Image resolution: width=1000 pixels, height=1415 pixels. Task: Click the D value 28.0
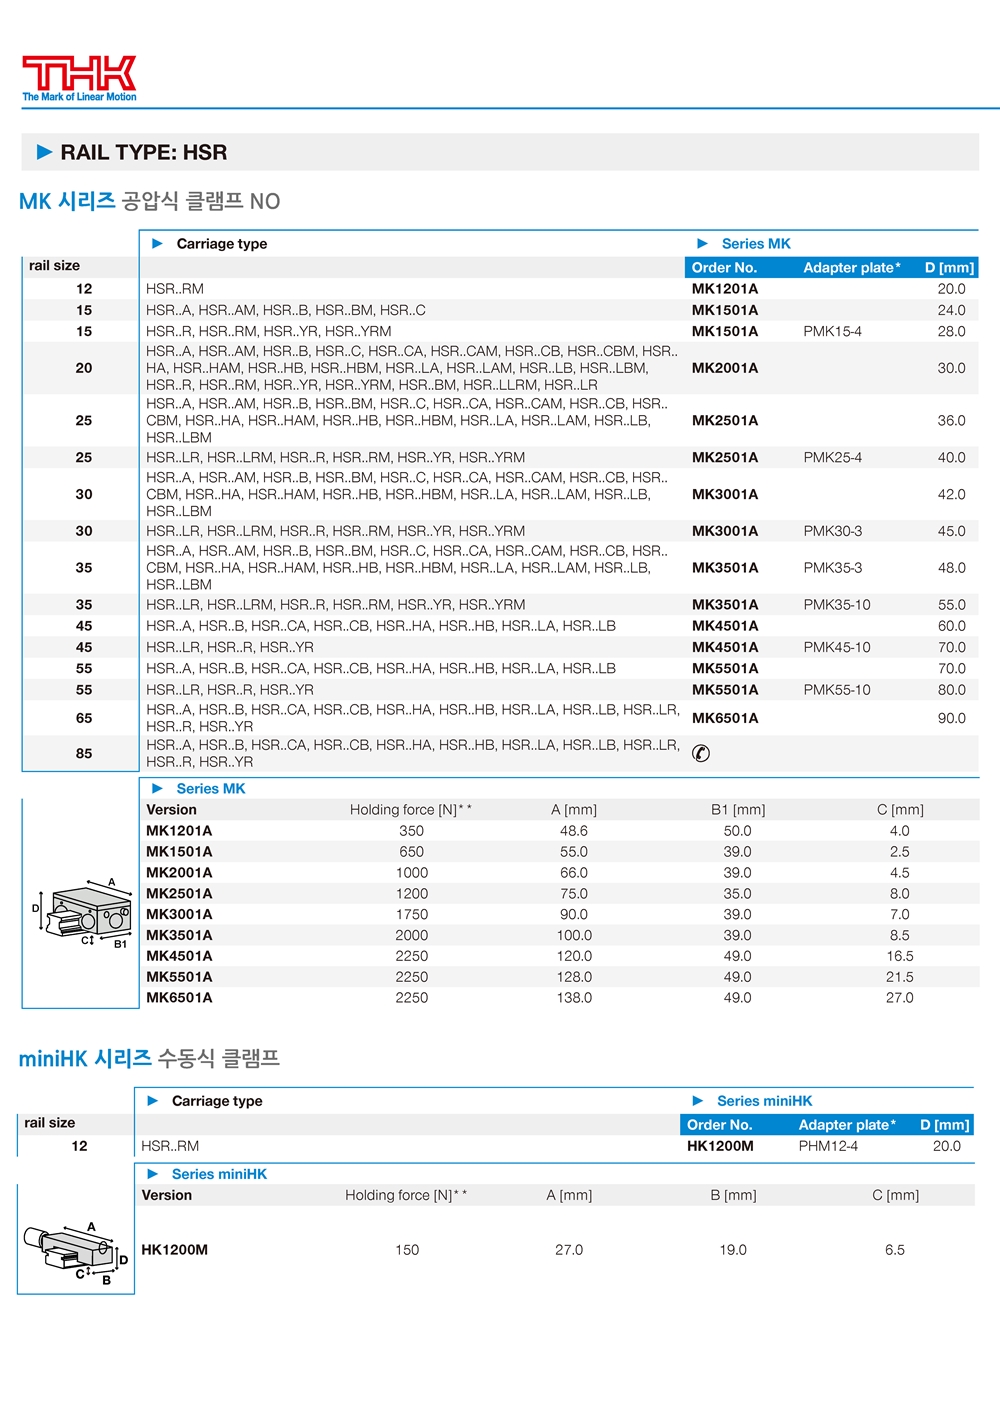click(x=951, y=331)
